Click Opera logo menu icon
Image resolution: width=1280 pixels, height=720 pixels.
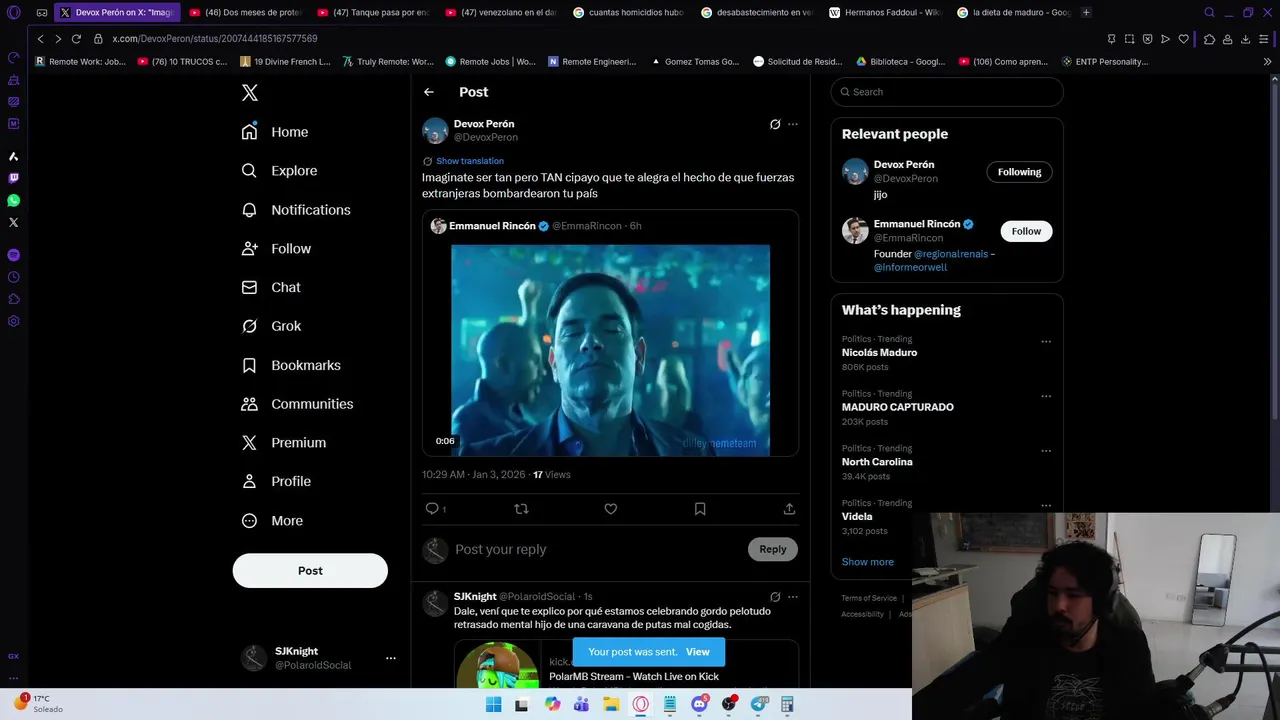click(x=13, y=13)
